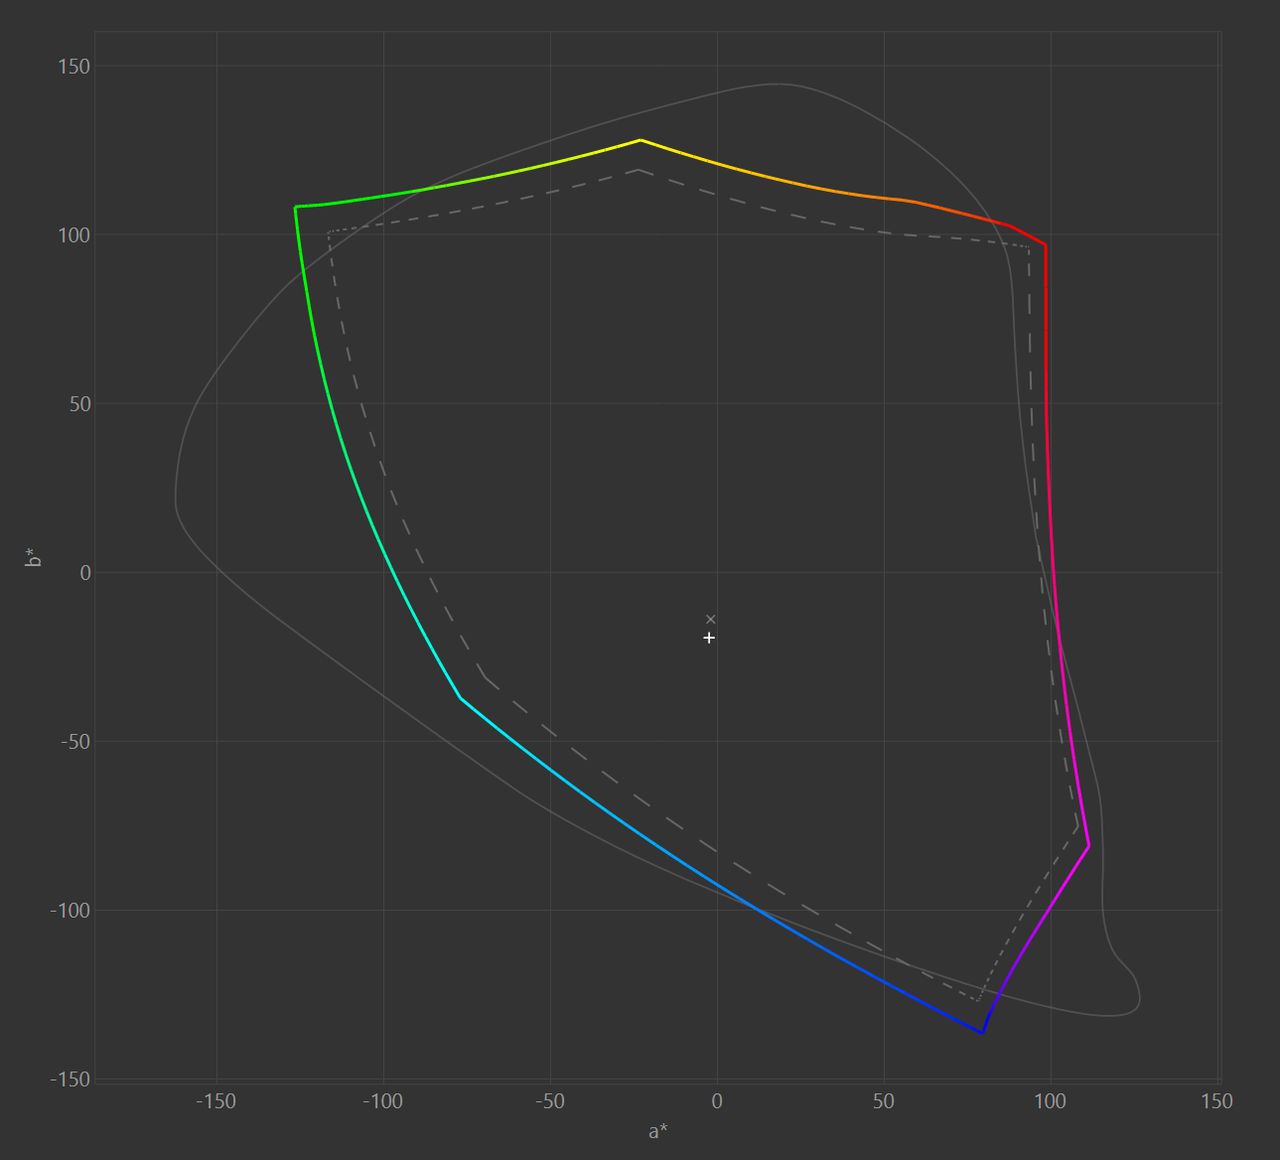Click the dashed gamut's upper-left green corner
Image resolution: width=1280 pixels, height=1160 pixels.
point(329,232)
